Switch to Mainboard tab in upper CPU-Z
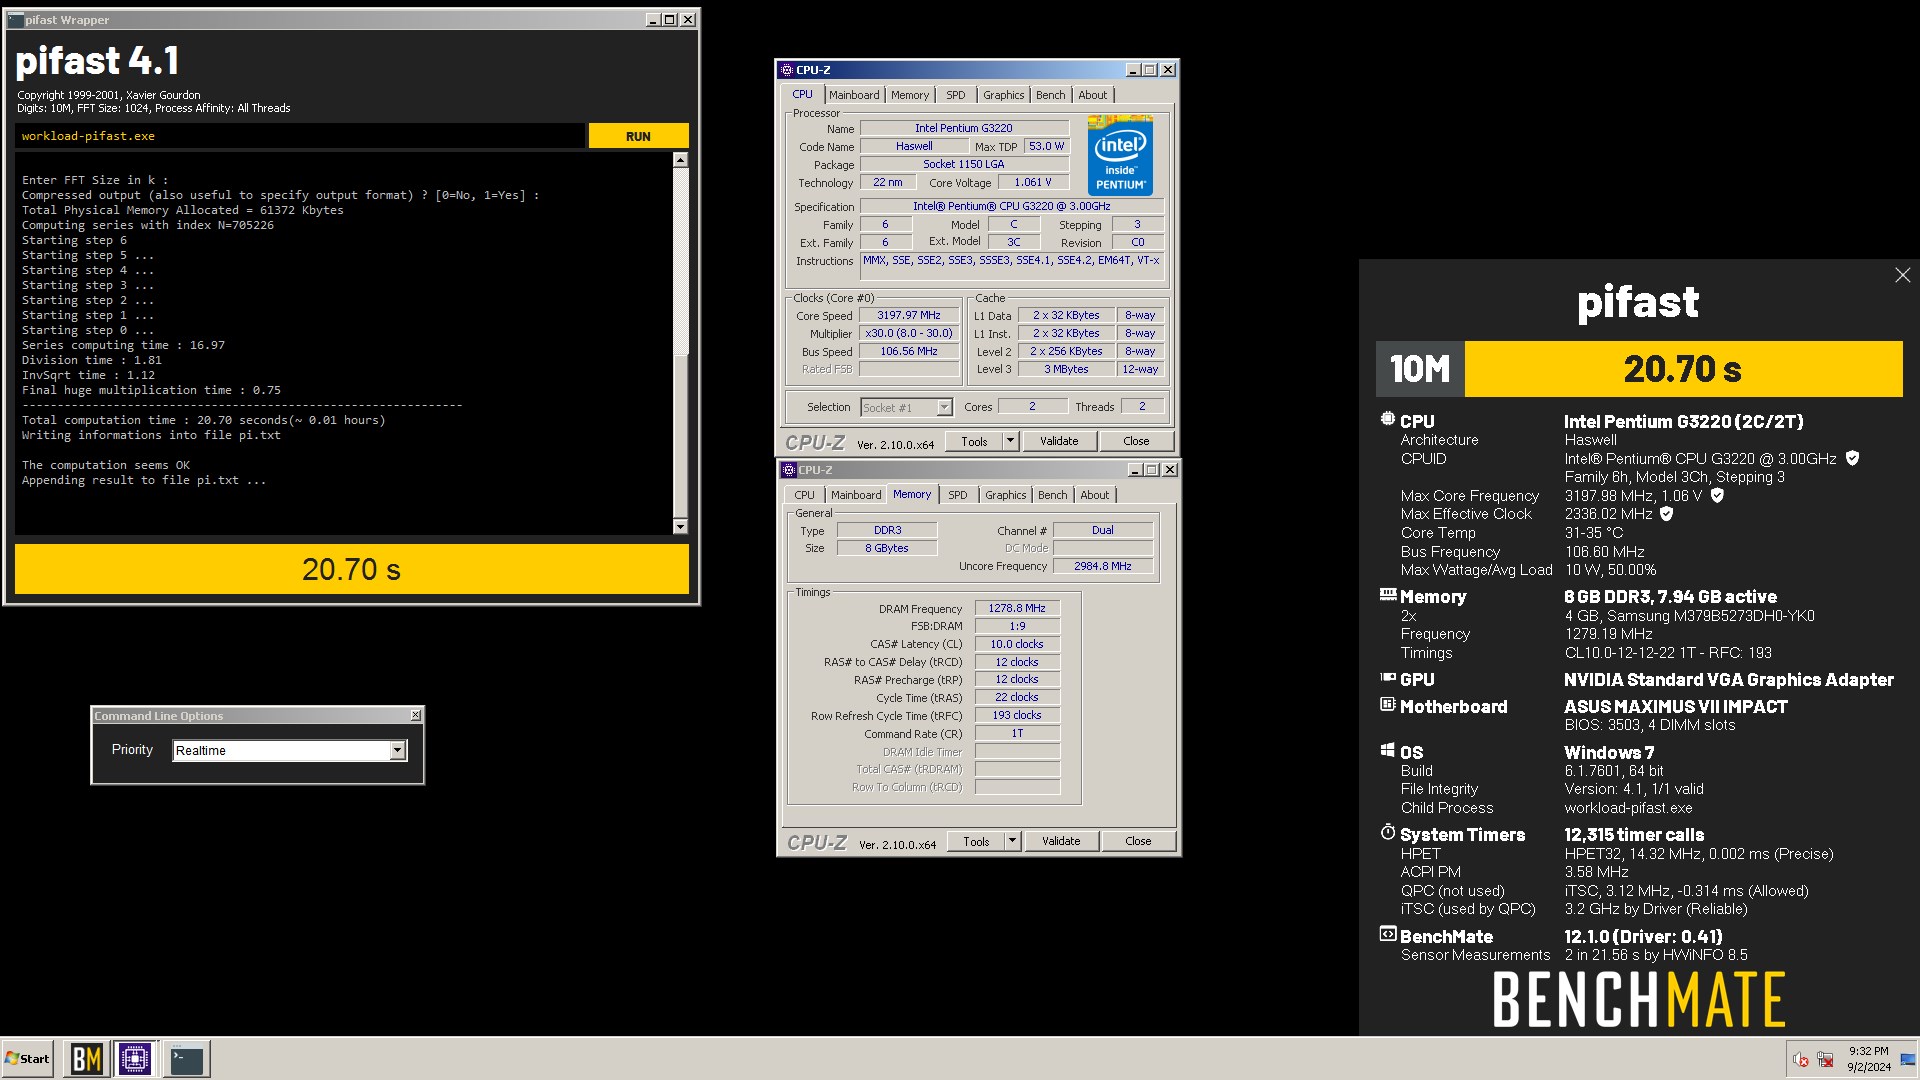The height and width of the screenshot is (1080, 1920). [x=854, y=95]
